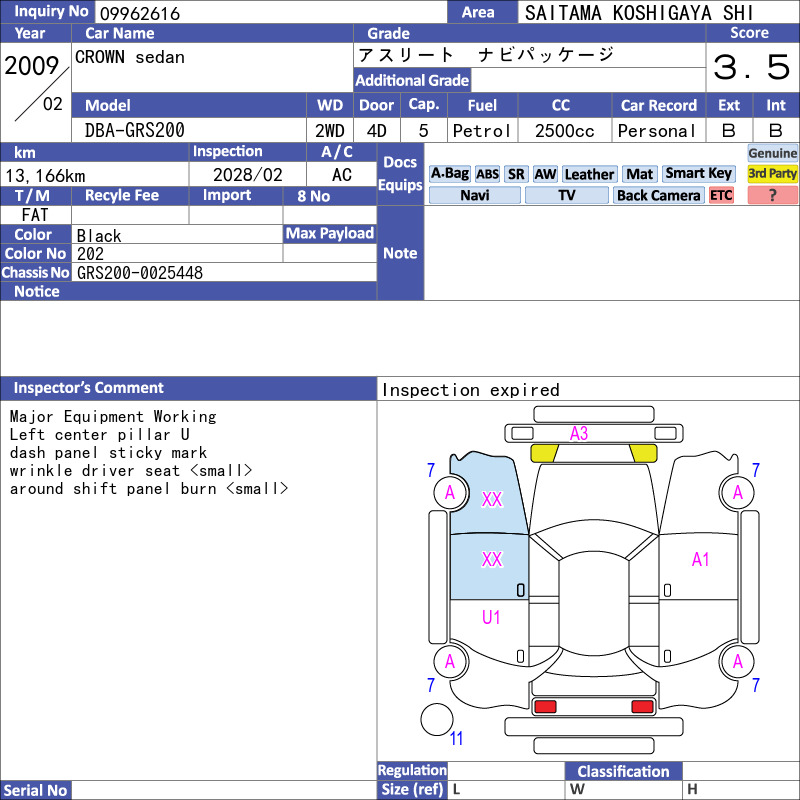This screenshot has width=800, height=800.
Task: Select the SR equipment badge
Action: (x=516, y=174)
